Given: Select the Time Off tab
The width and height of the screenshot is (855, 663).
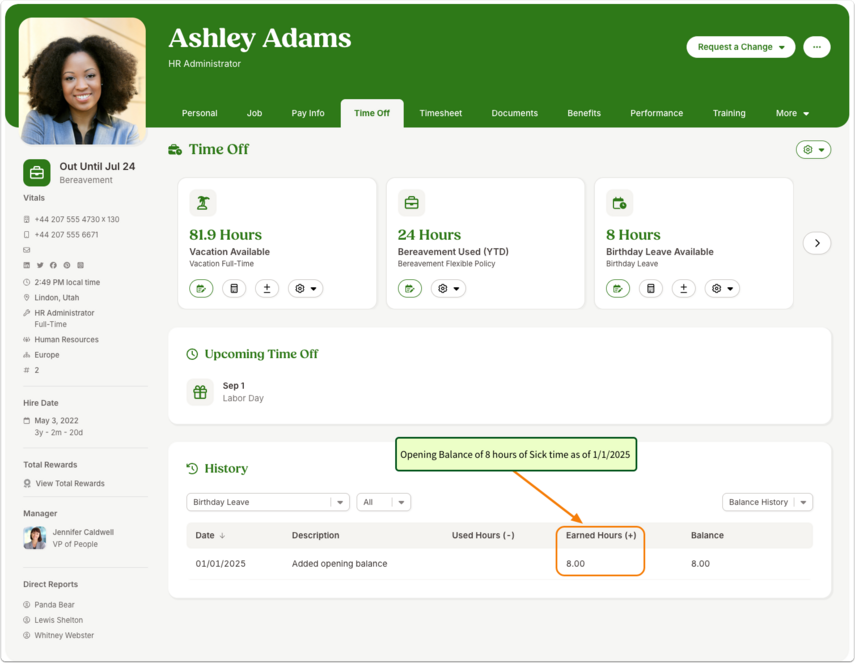Looking at the screenshot, I should (x=372, y=113).
